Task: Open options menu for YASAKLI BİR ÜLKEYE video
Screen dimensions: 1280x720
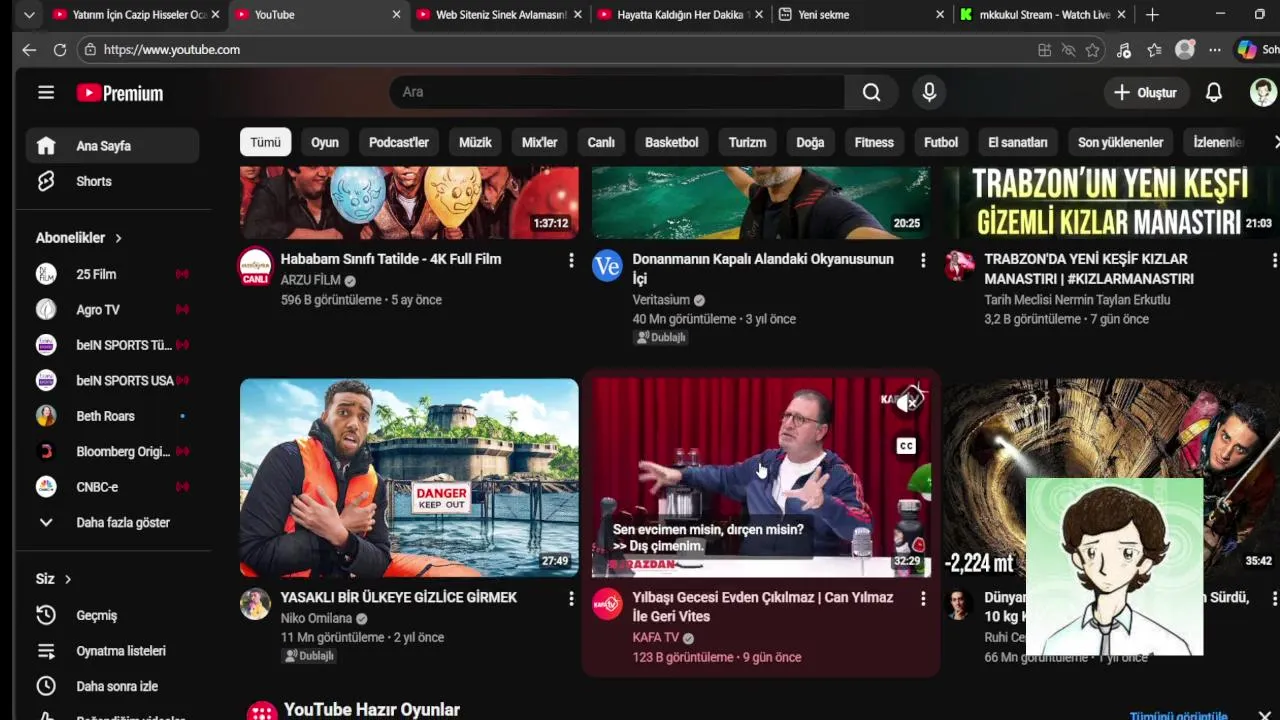Action: pyautogui.click(x=571, y=598)
